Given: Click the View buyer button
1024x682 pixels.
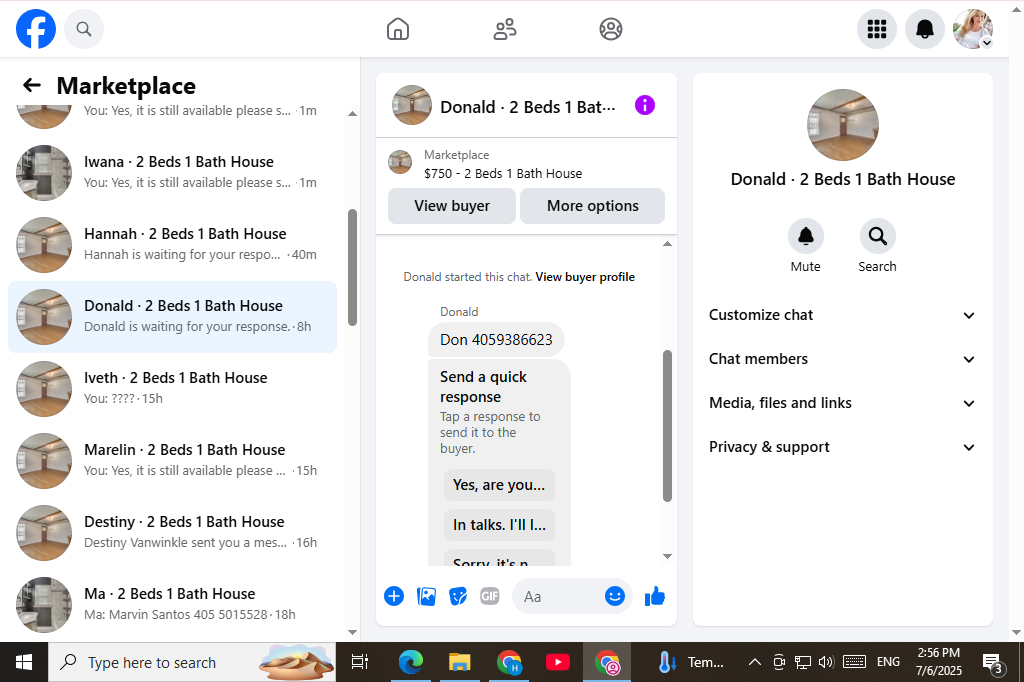Looking at the screenshot, I should [452, 206].
